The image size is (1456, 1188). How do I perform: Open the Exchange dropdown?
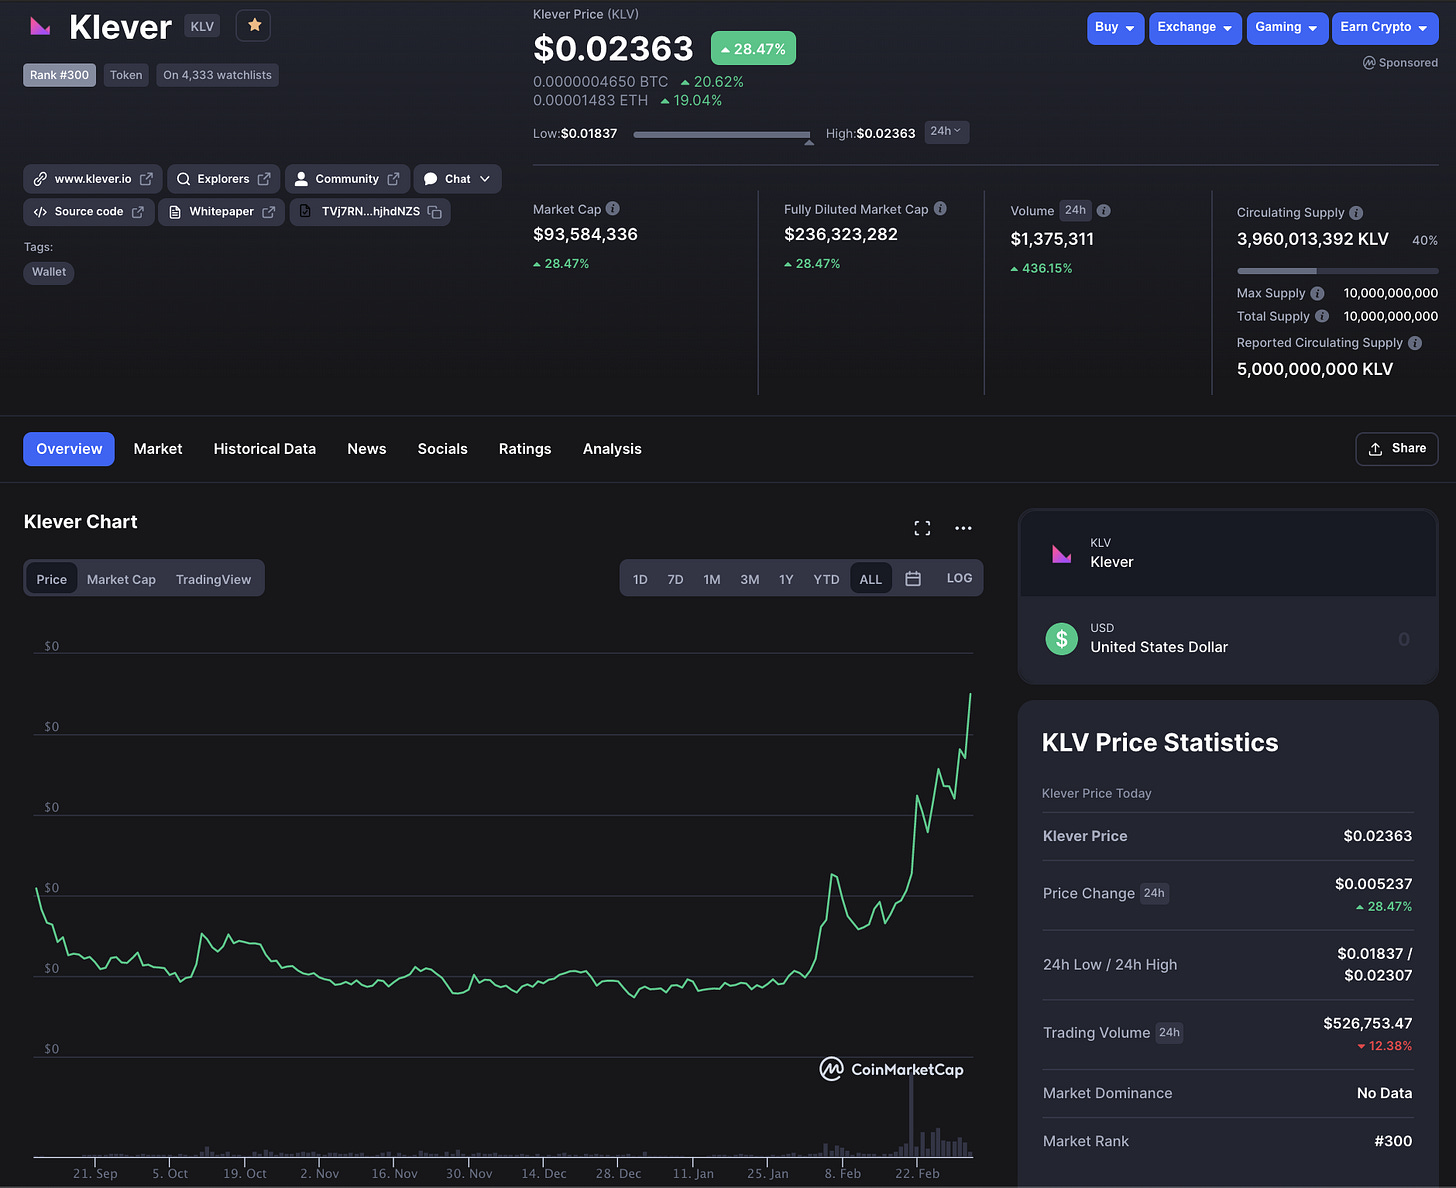coord(1195,28)
